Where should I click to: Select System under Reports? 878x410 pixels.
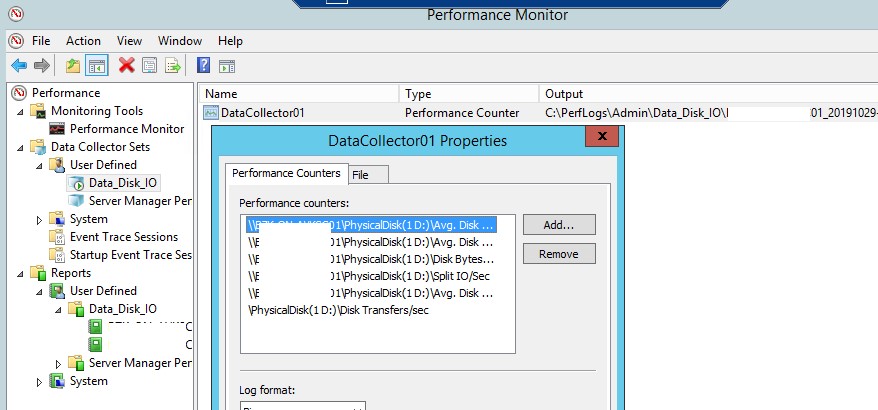88,381
